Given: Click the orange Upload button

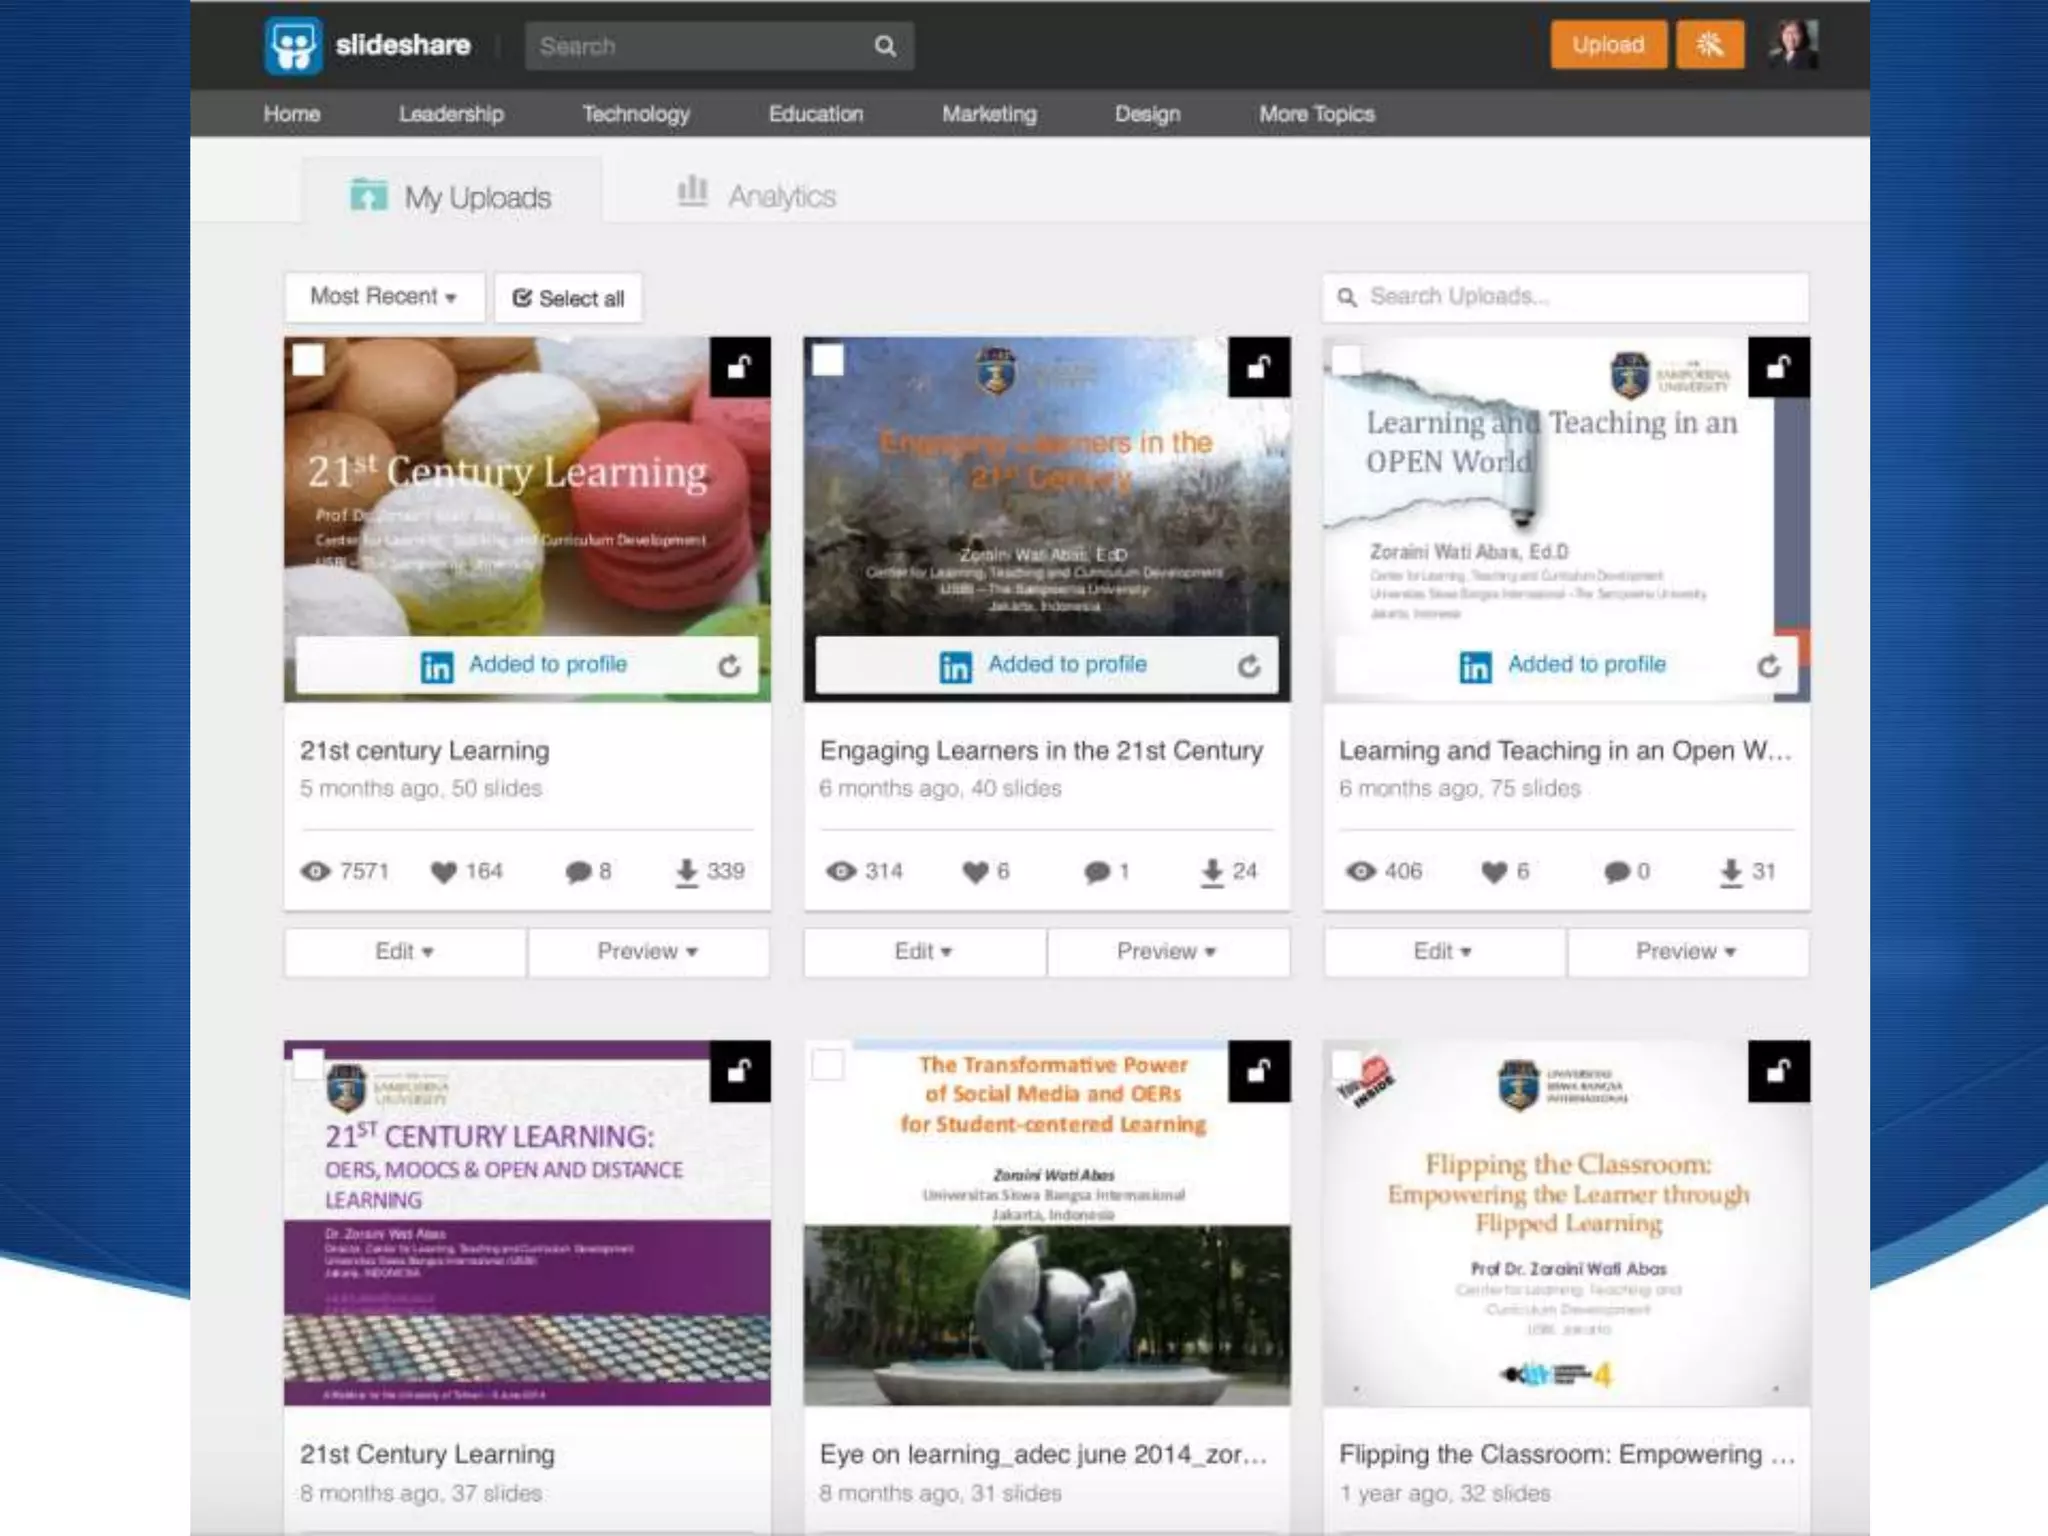Looking at the screenshot, I should click(x=1607, y=45).
